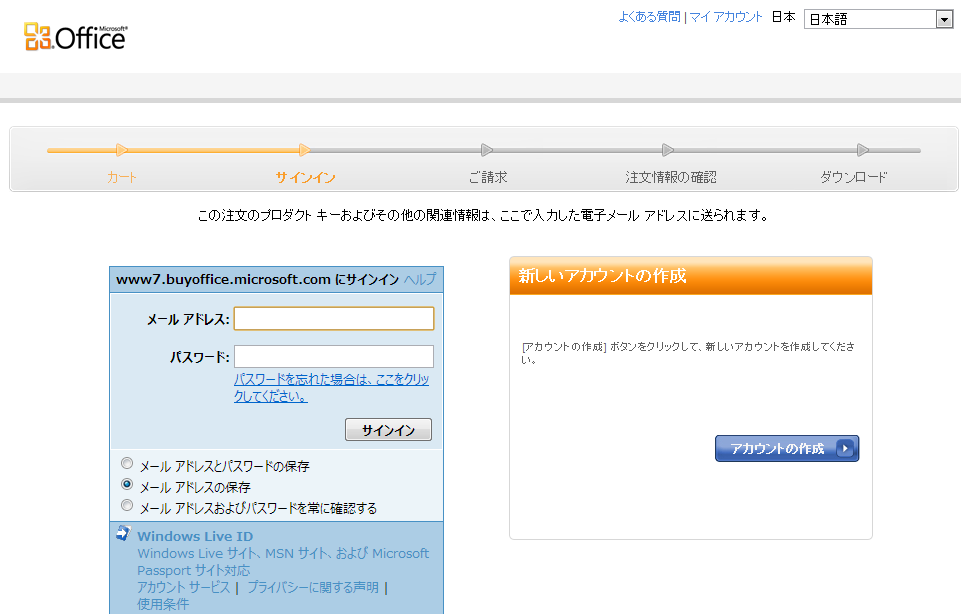Open the 日本語 language dropdown
Viewport: 961px width, 614px height.
point(878,19)
